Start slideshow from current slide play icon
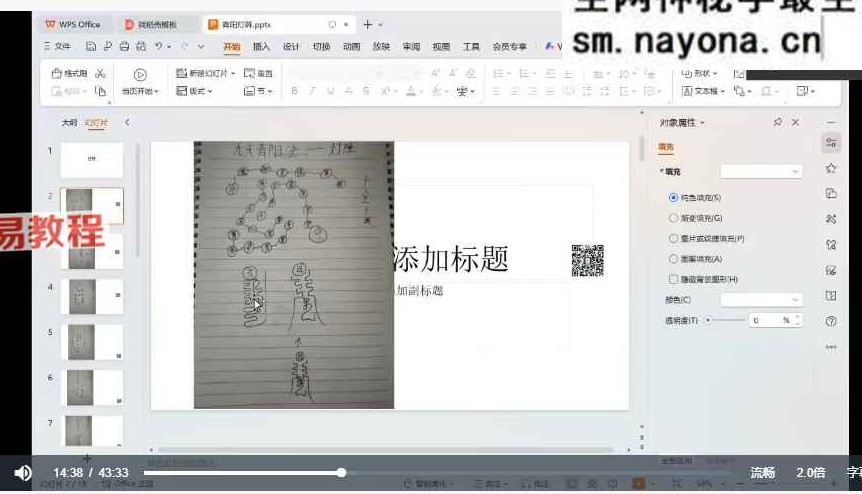The height and width of the screenshot is (494, 862). (x=140, y=74)
